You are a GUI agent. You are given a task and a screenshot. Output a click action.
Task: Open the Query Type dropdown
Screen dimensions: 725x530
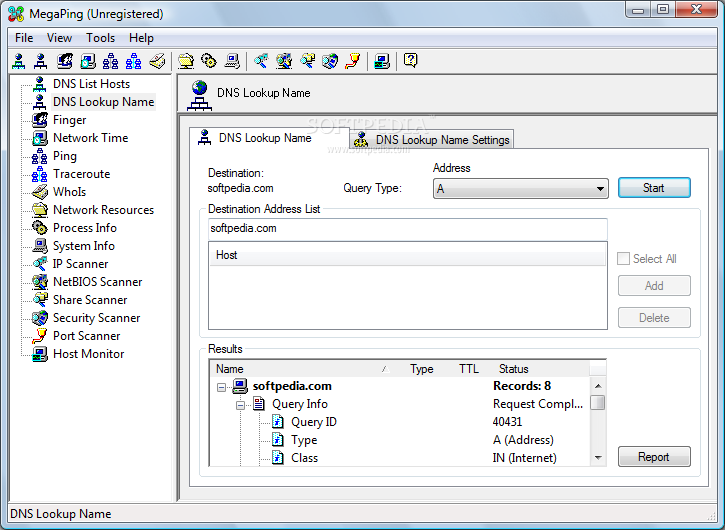[521, 189]
